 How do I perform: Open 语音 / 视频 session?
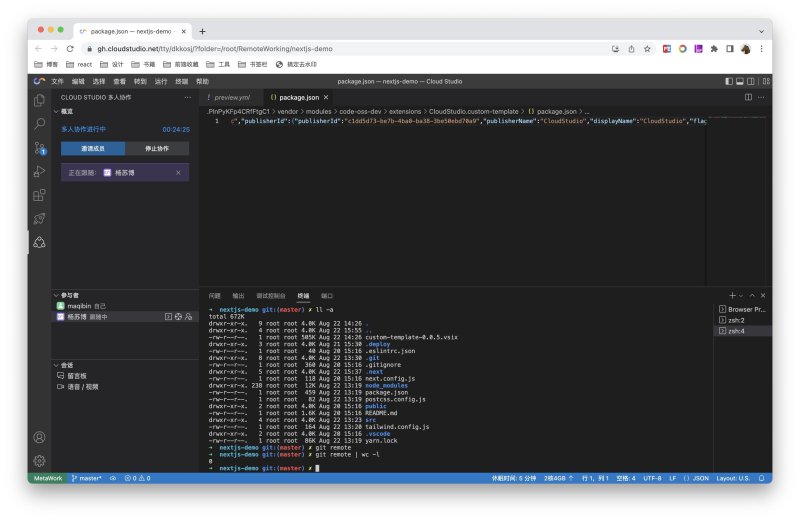pos(83,386)
